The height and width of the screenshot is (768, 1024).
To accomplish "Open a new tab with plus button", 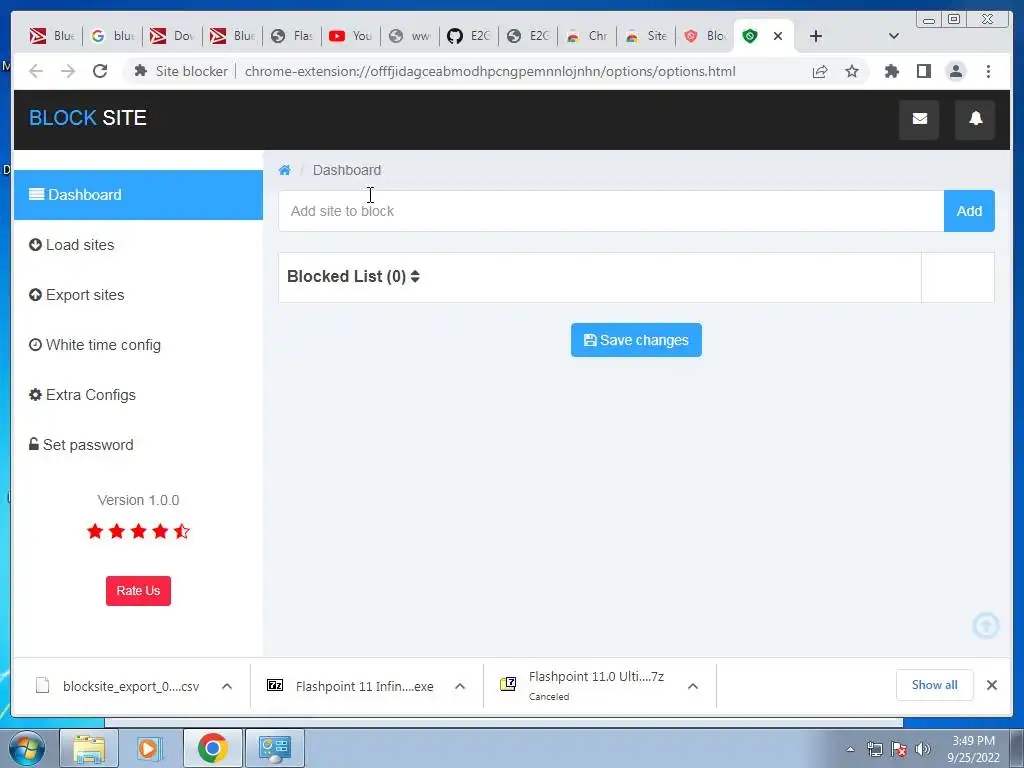I will click(x=816, y=36).
